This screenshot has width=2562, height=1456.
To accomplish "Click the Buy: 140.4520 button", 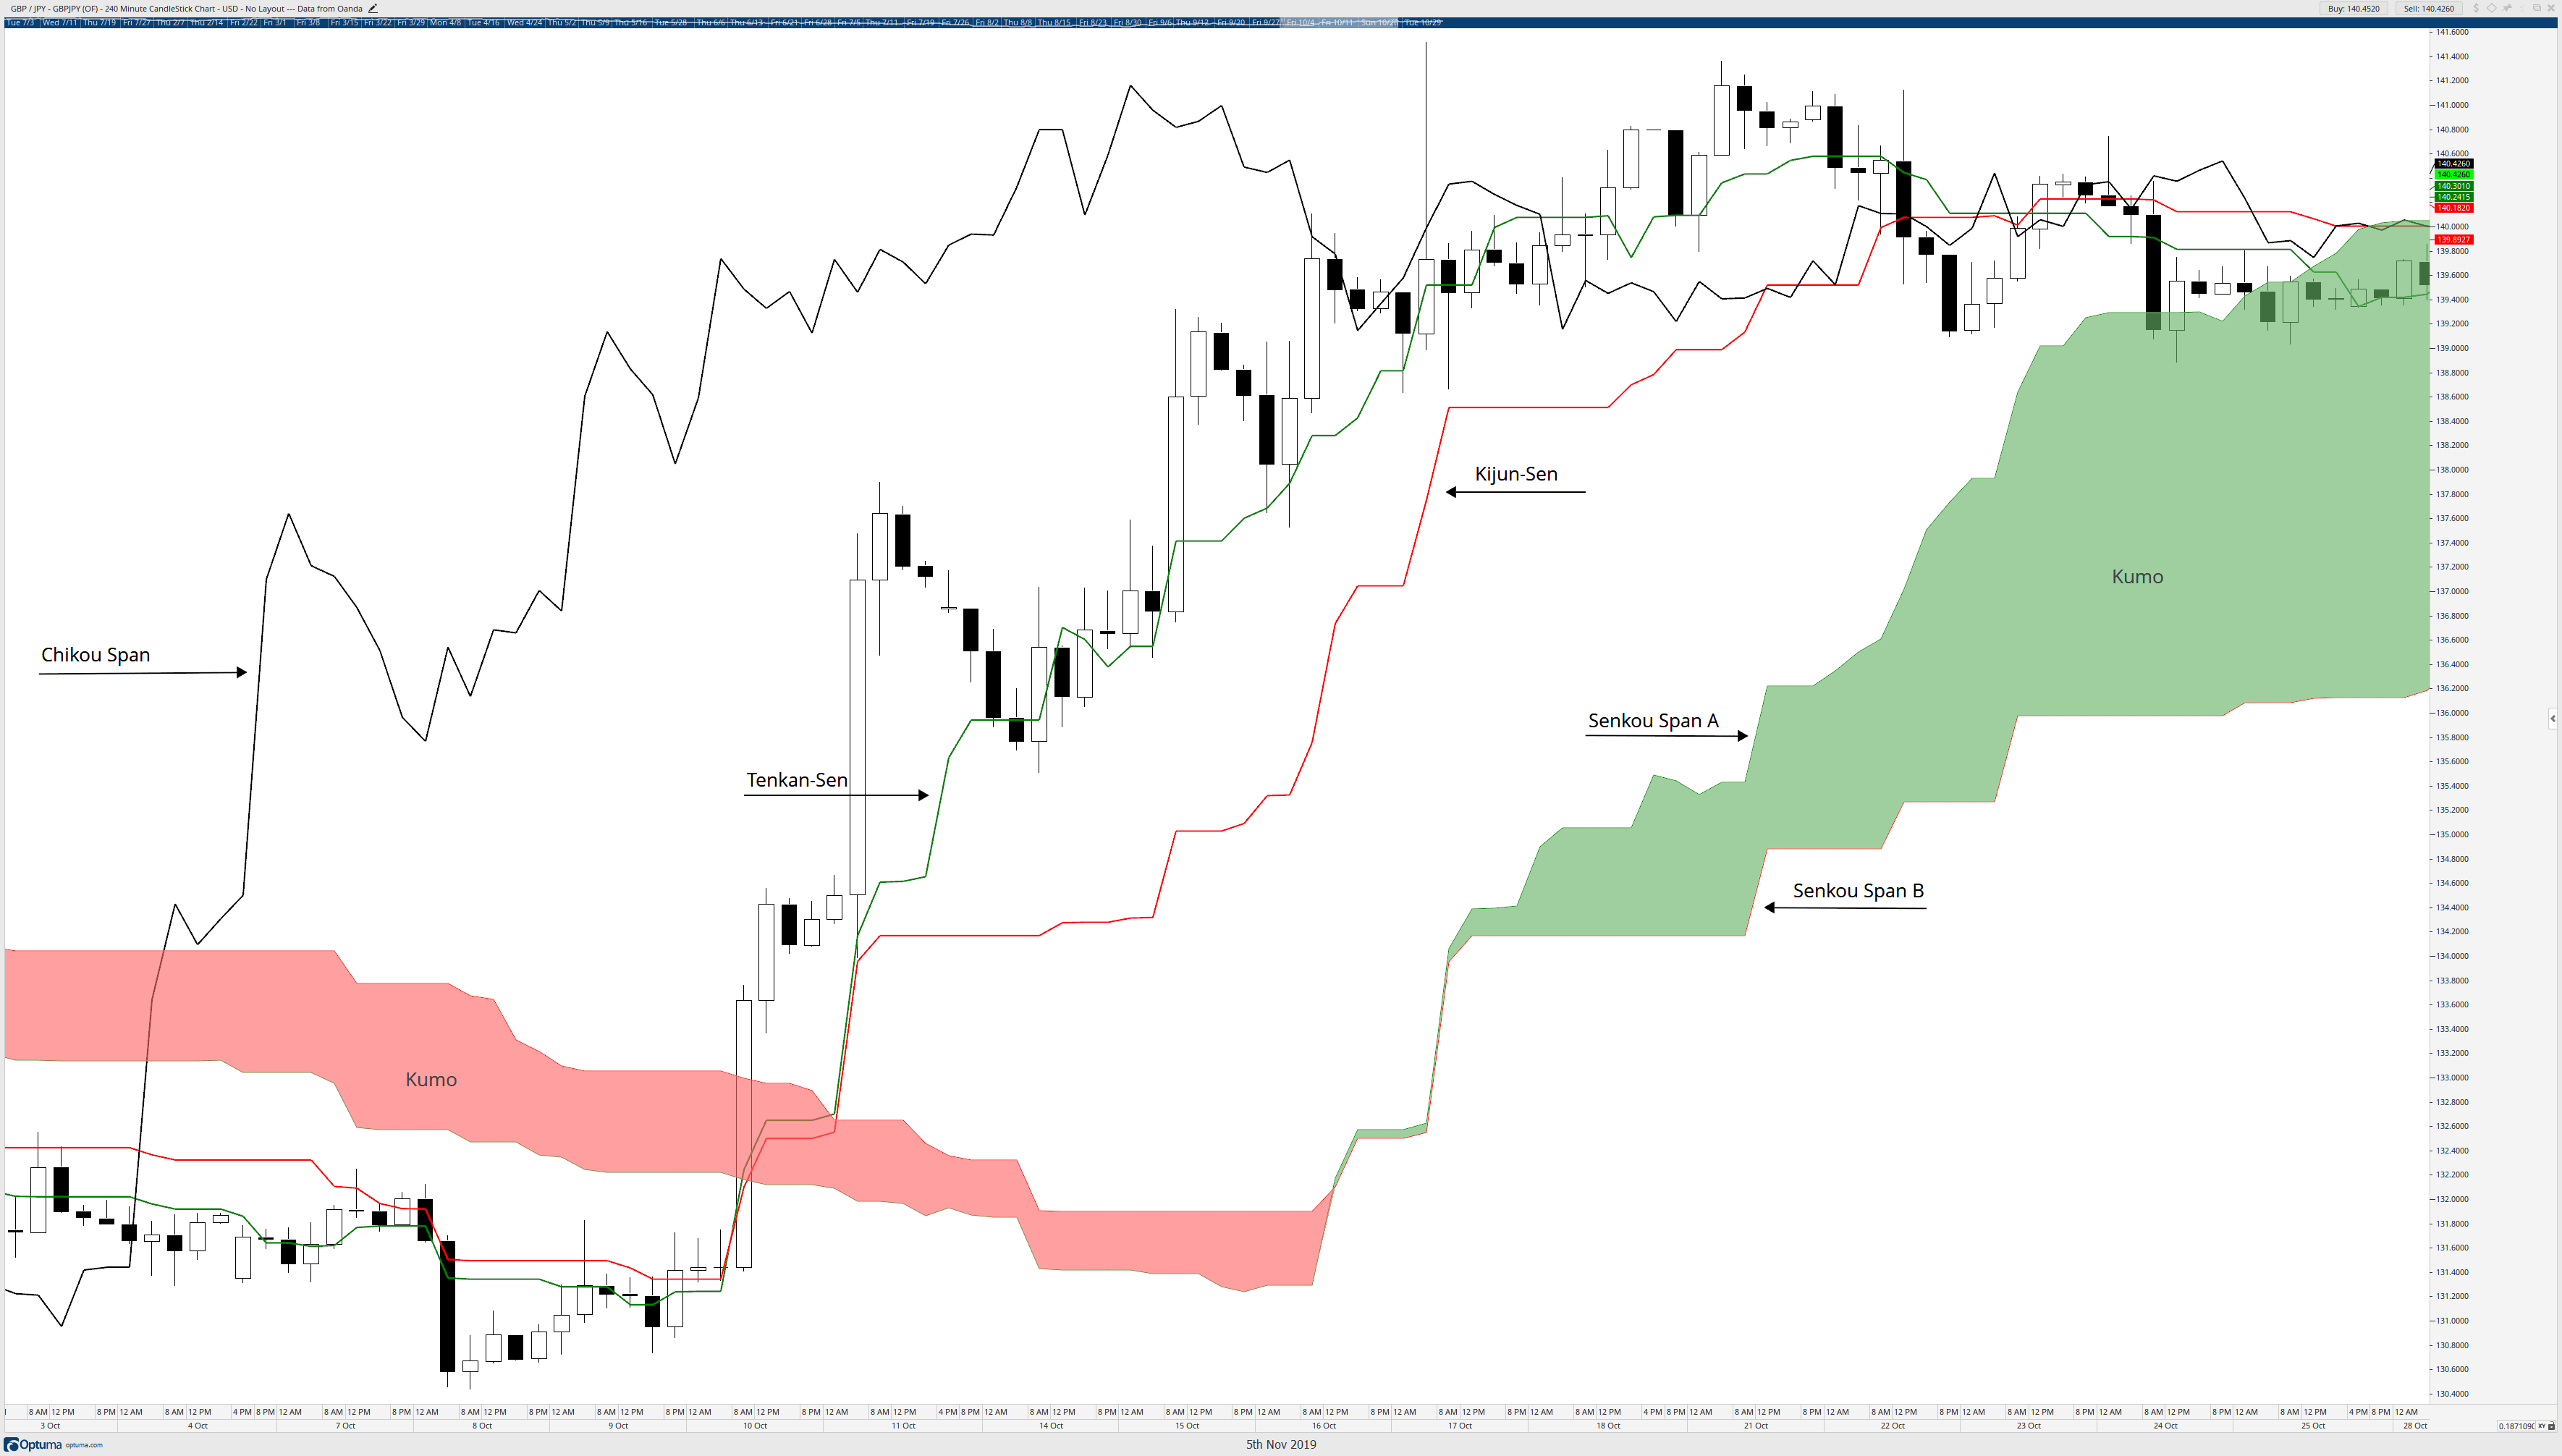I will [x=2353, y=8].
